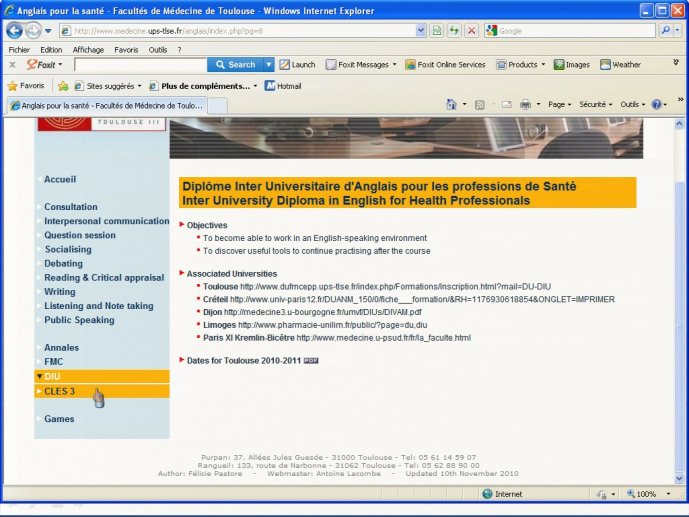Open the ? help menu
Screen dimensions: 689x517
click(x=179, y=50)
